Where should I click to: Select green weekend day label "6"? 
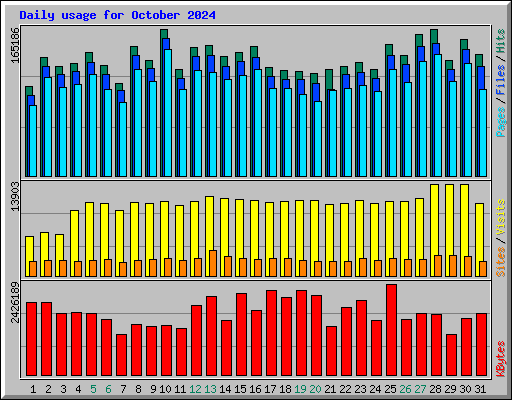(x=108, y=389)
